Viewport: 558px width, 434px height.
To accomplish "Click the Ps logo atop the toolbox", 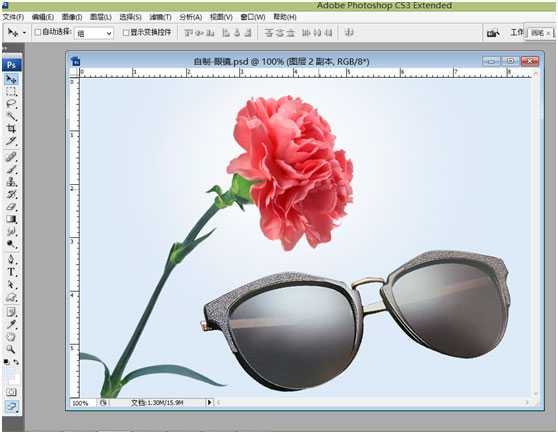I will pos(12,65).
